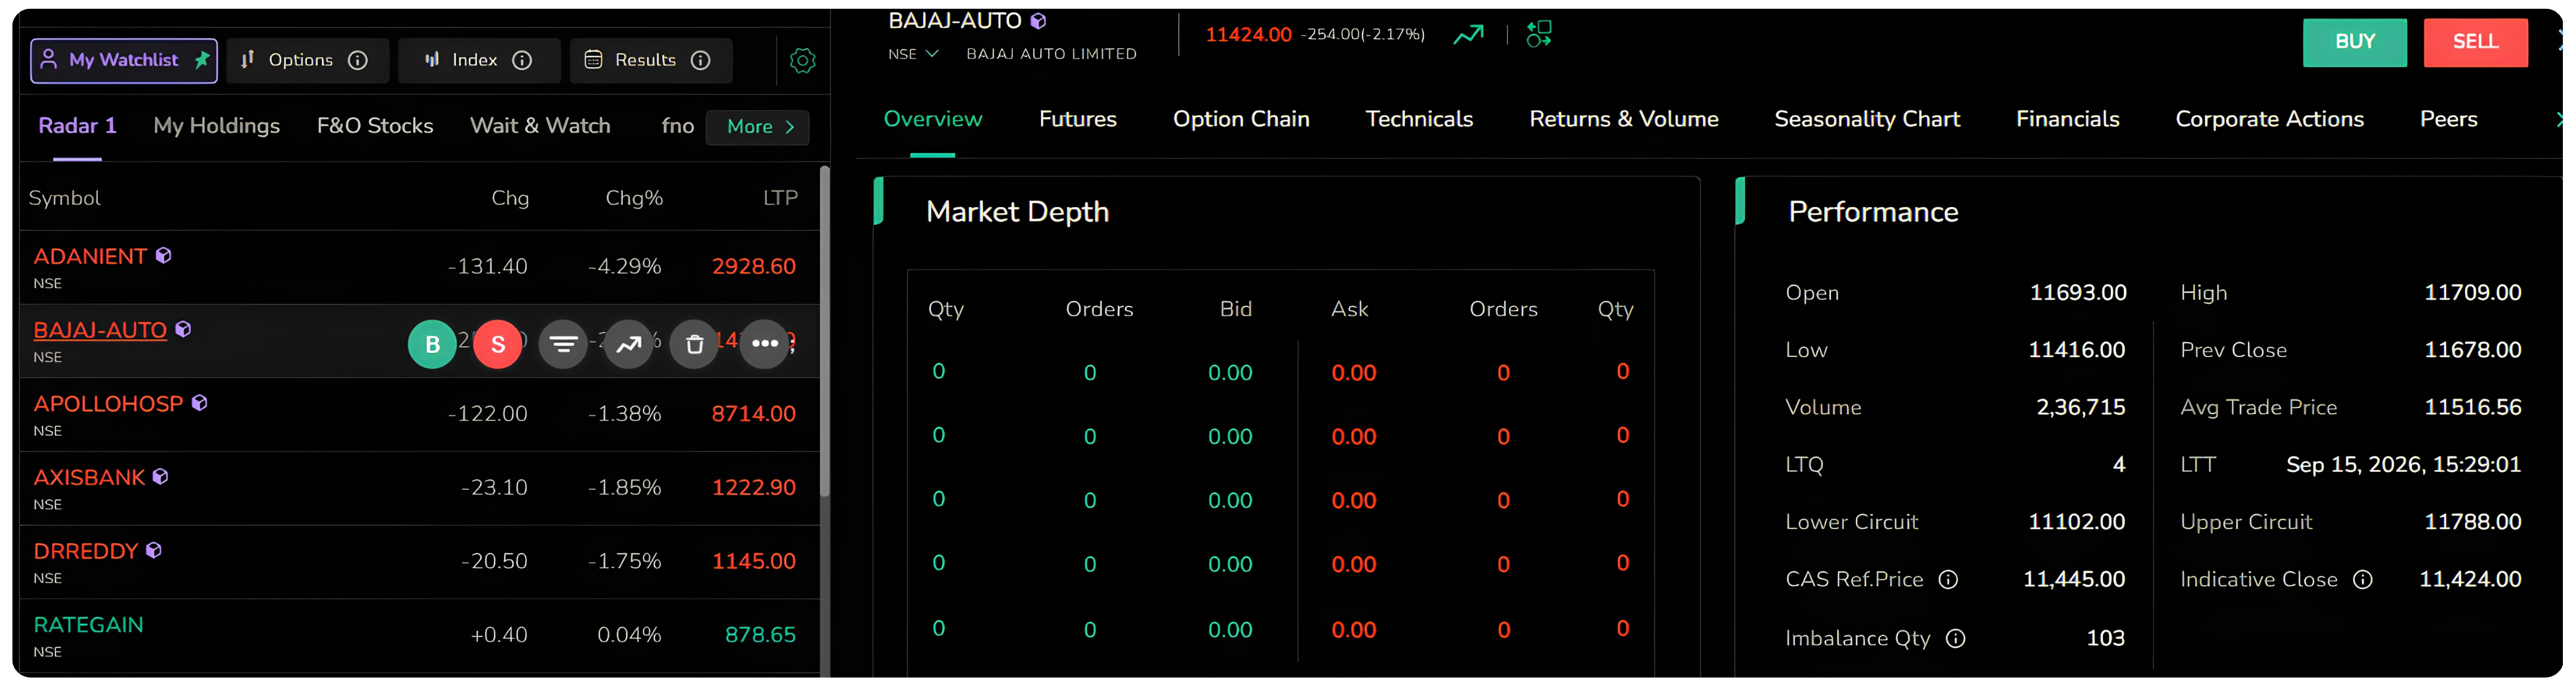Show info for Imbalance Qty
Screen dimensions: 2576x692
click(1955, 639)
